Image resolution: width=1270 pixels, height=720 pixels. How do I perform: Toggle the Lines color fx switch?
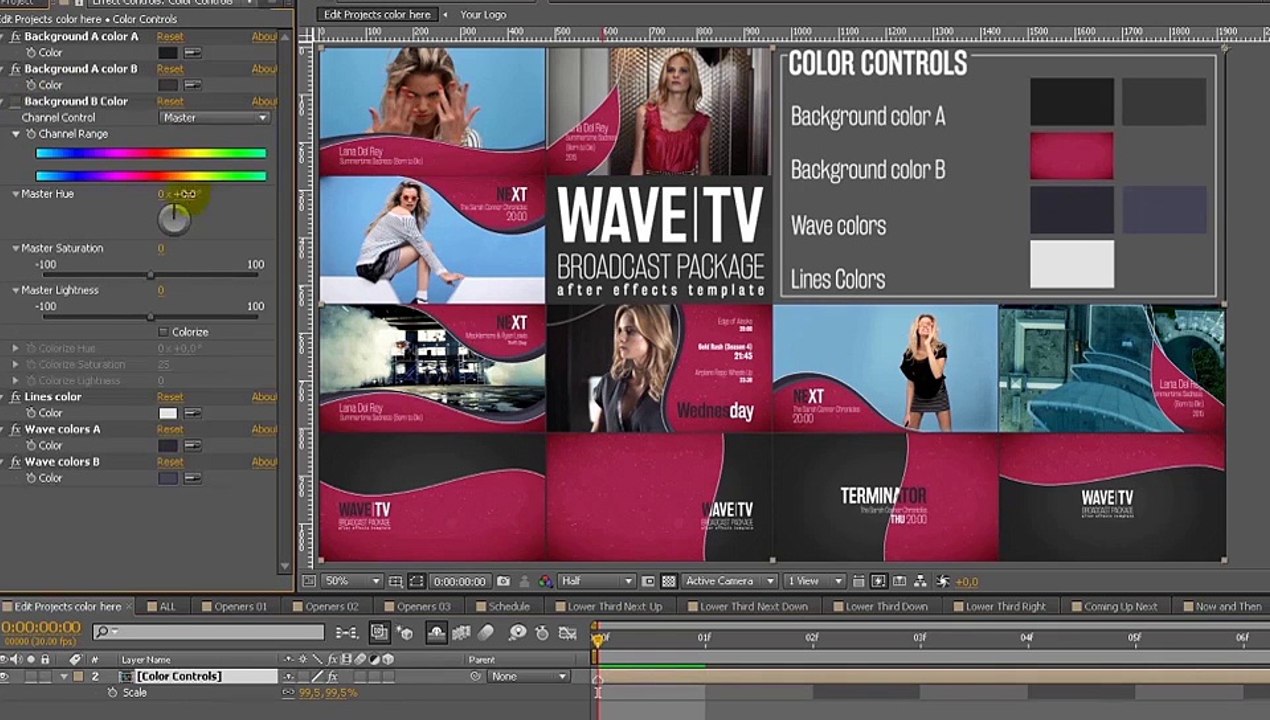[x=15, y=397]
